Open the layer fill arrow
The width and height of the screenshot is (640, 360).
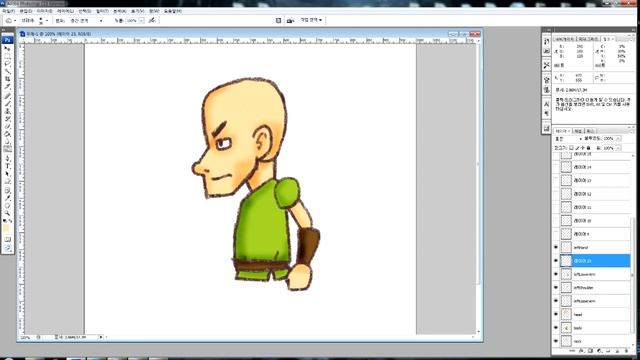coord(618,148)
